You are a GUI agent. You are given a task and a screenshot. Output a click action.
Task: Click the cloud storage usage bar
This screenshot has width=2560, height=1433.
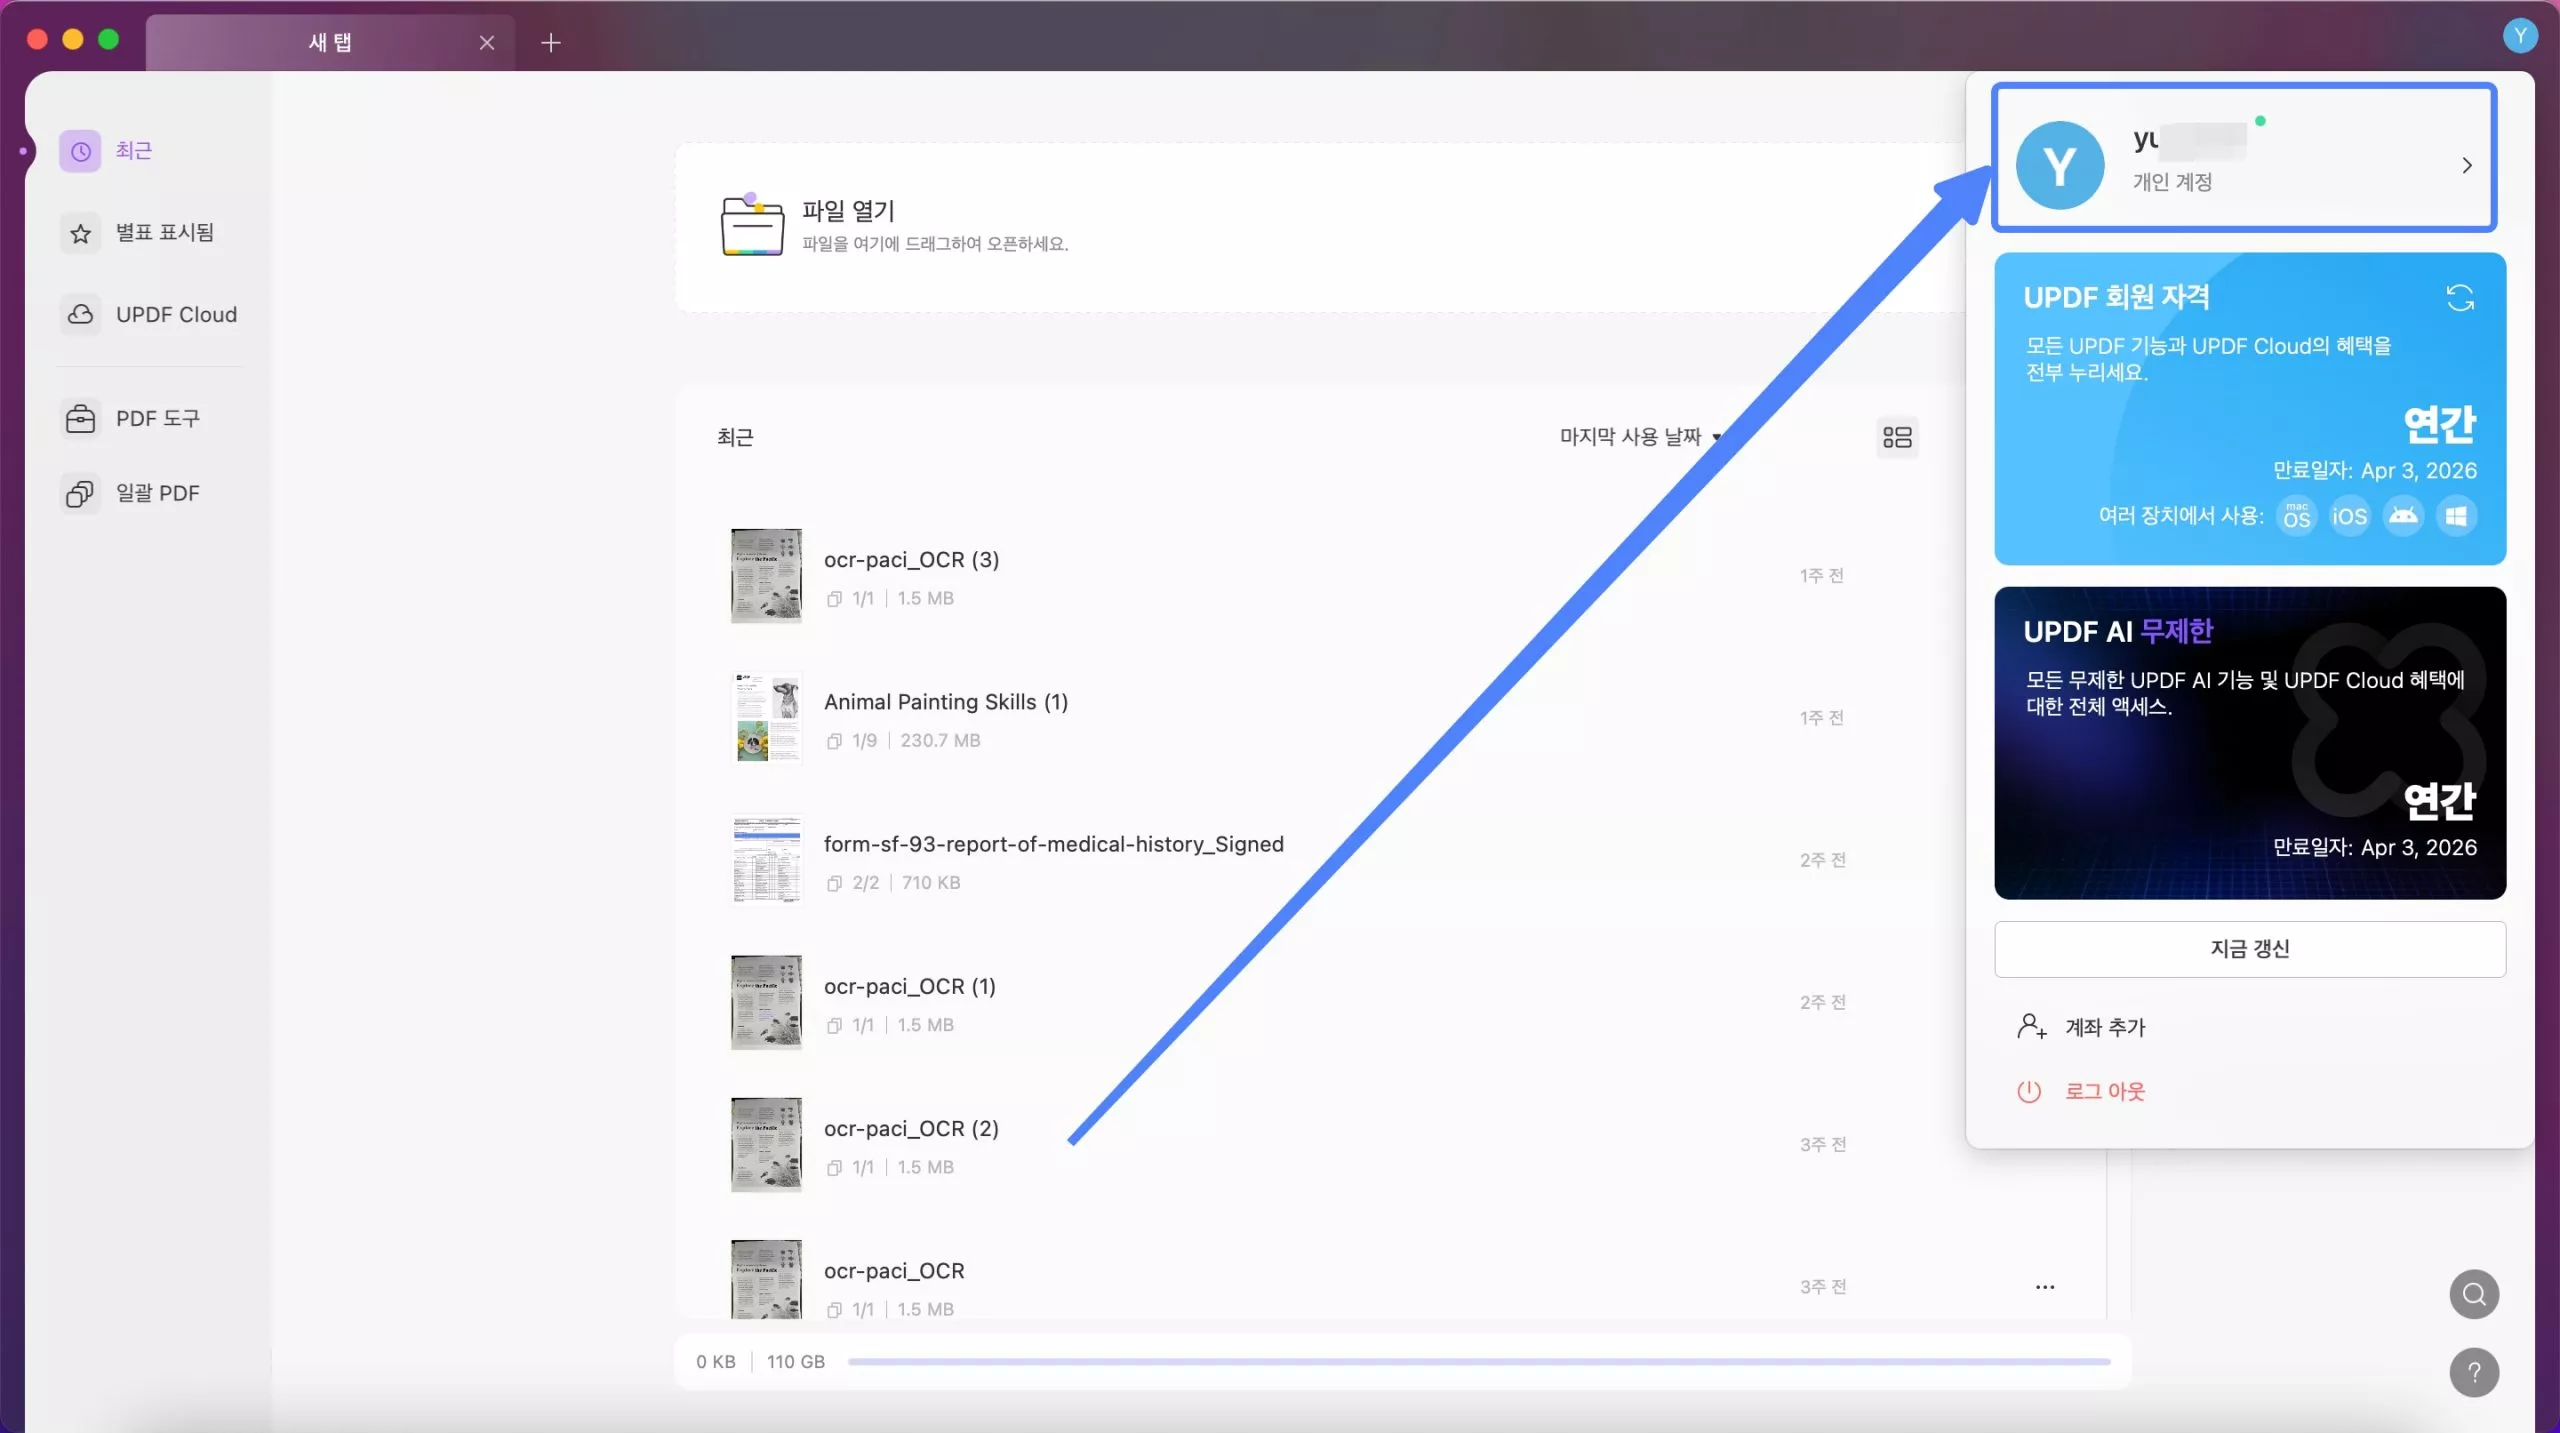pyautogui.click(x=1478, y=1362)
